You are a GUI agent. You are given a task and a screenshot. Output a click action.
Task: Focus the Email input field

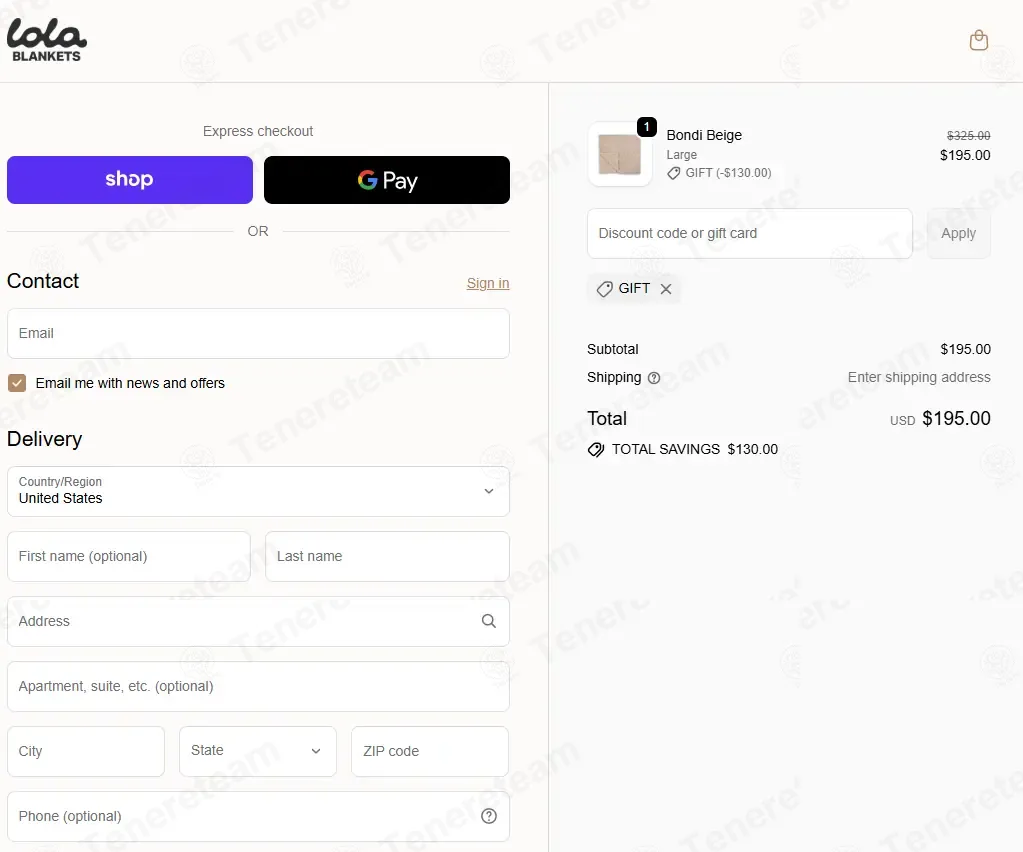pos(258,333)
